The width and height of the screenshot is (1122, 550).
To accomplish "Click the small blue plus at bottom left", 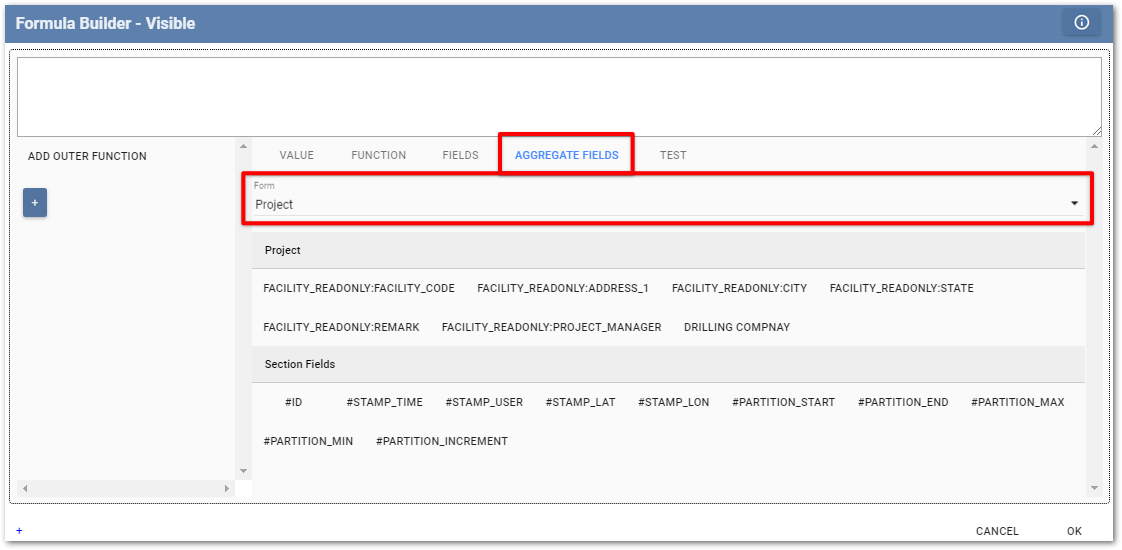I will click(19, 531).
